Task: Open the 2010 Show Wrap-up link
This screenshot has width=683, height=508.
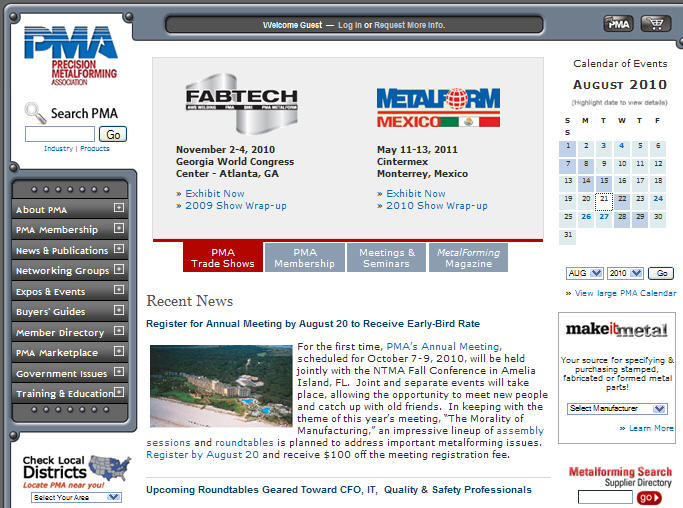Action: coord(436,206)
